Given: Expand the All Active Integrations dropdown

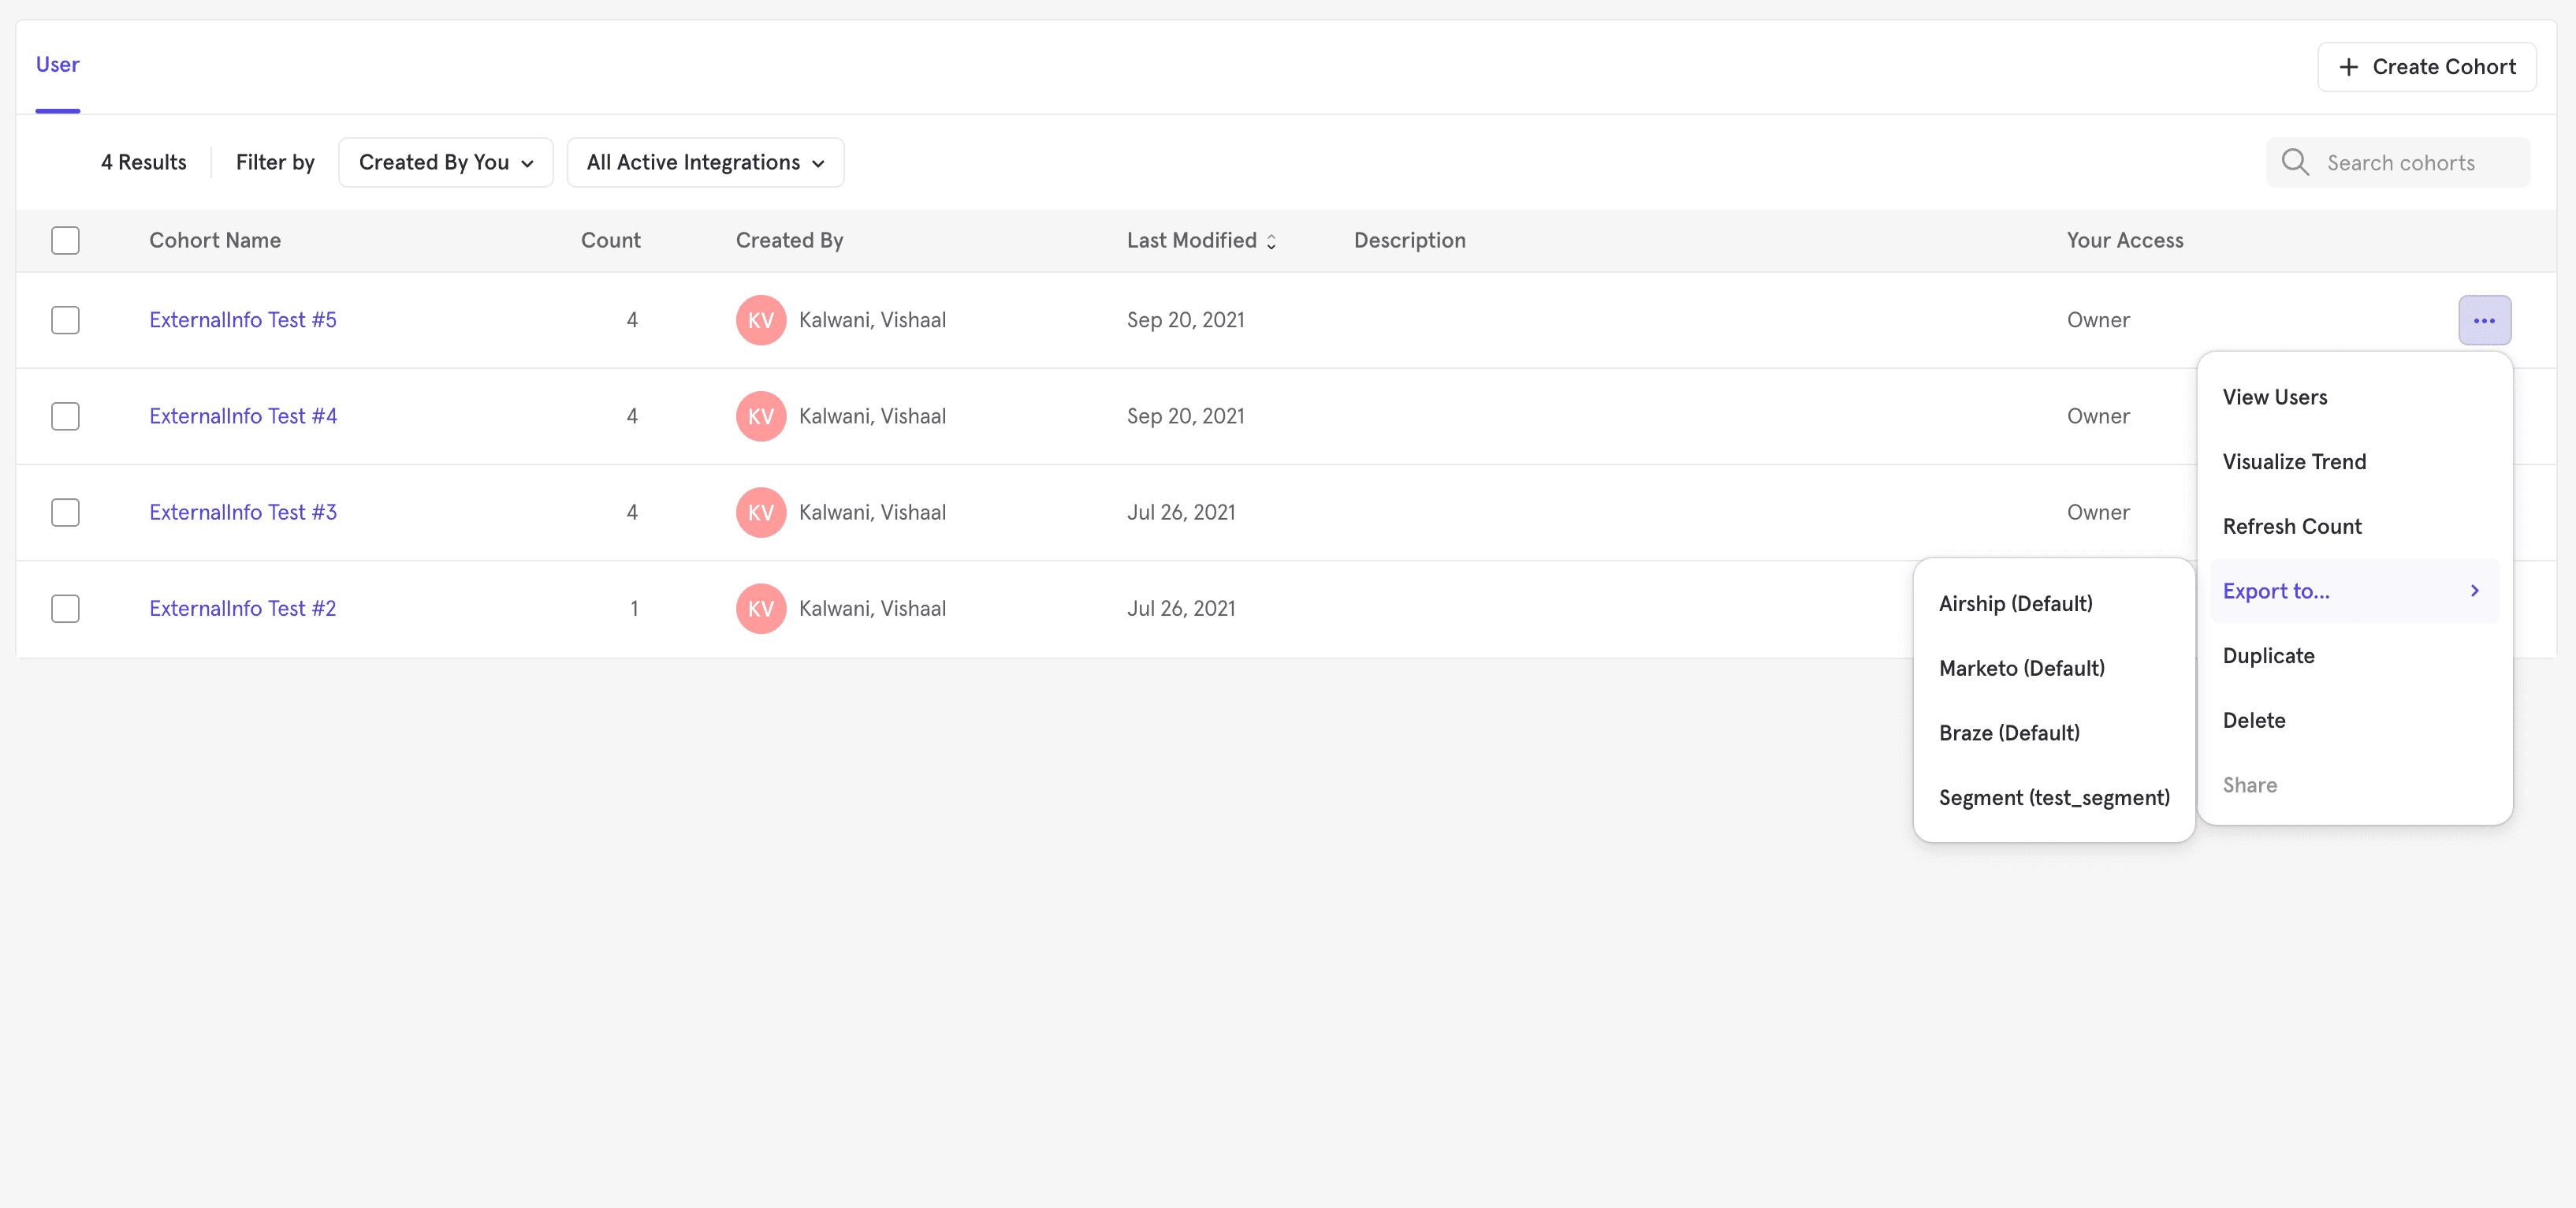Looking at the screenshot, I should (705, 162).
